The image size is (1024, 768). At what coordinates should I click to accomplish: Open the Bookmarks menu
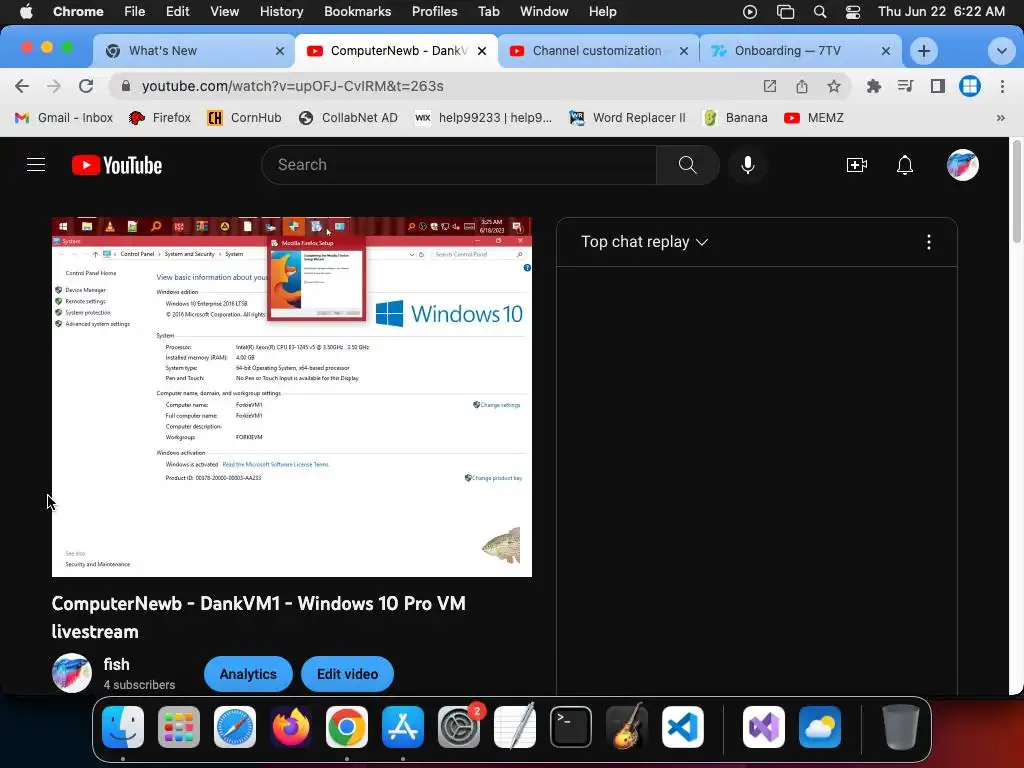click(x=358, y=11)
